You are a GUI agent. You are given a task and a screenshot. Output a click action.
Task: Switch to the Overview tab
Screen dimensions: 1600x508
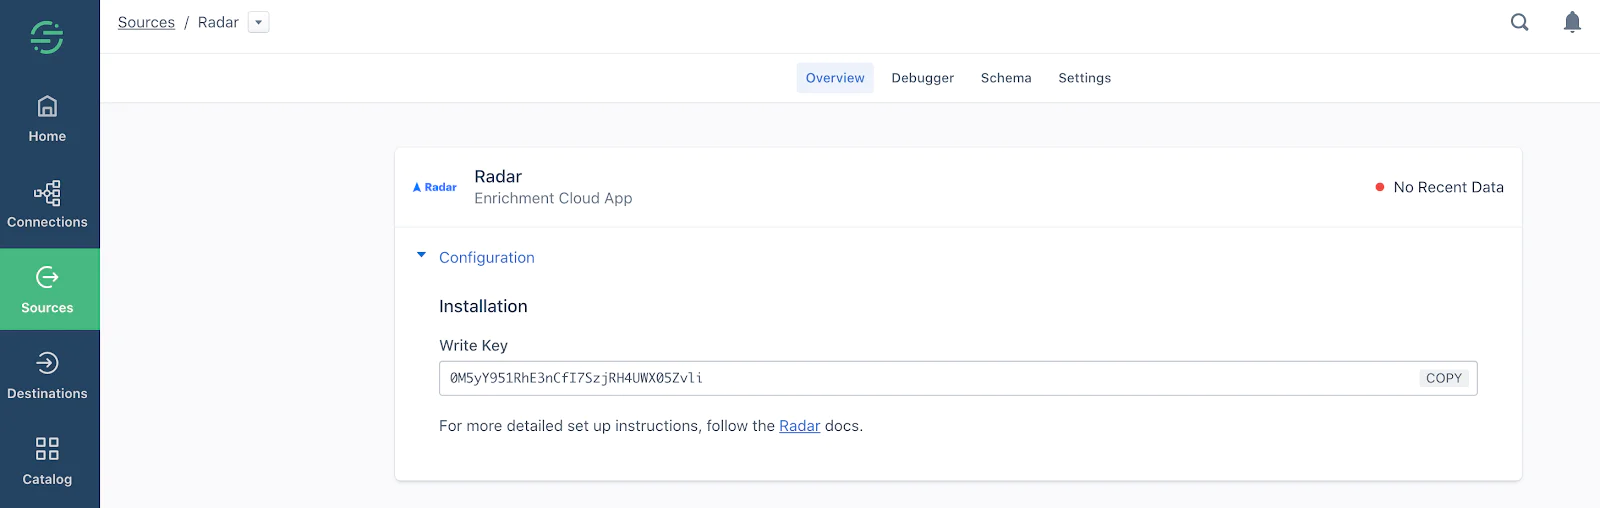[835, 78]
